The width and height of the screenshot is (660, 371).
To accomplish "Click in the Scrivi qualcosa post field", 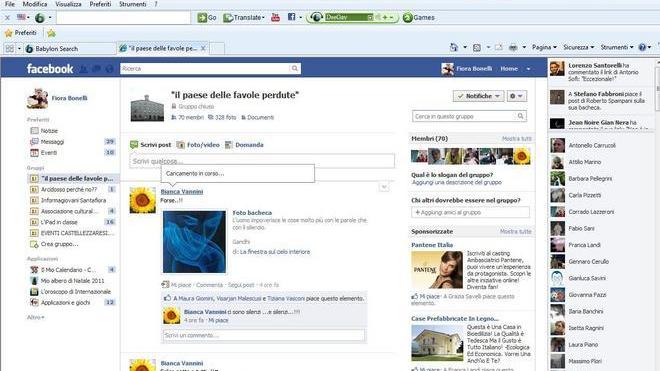I will point(262,161).
